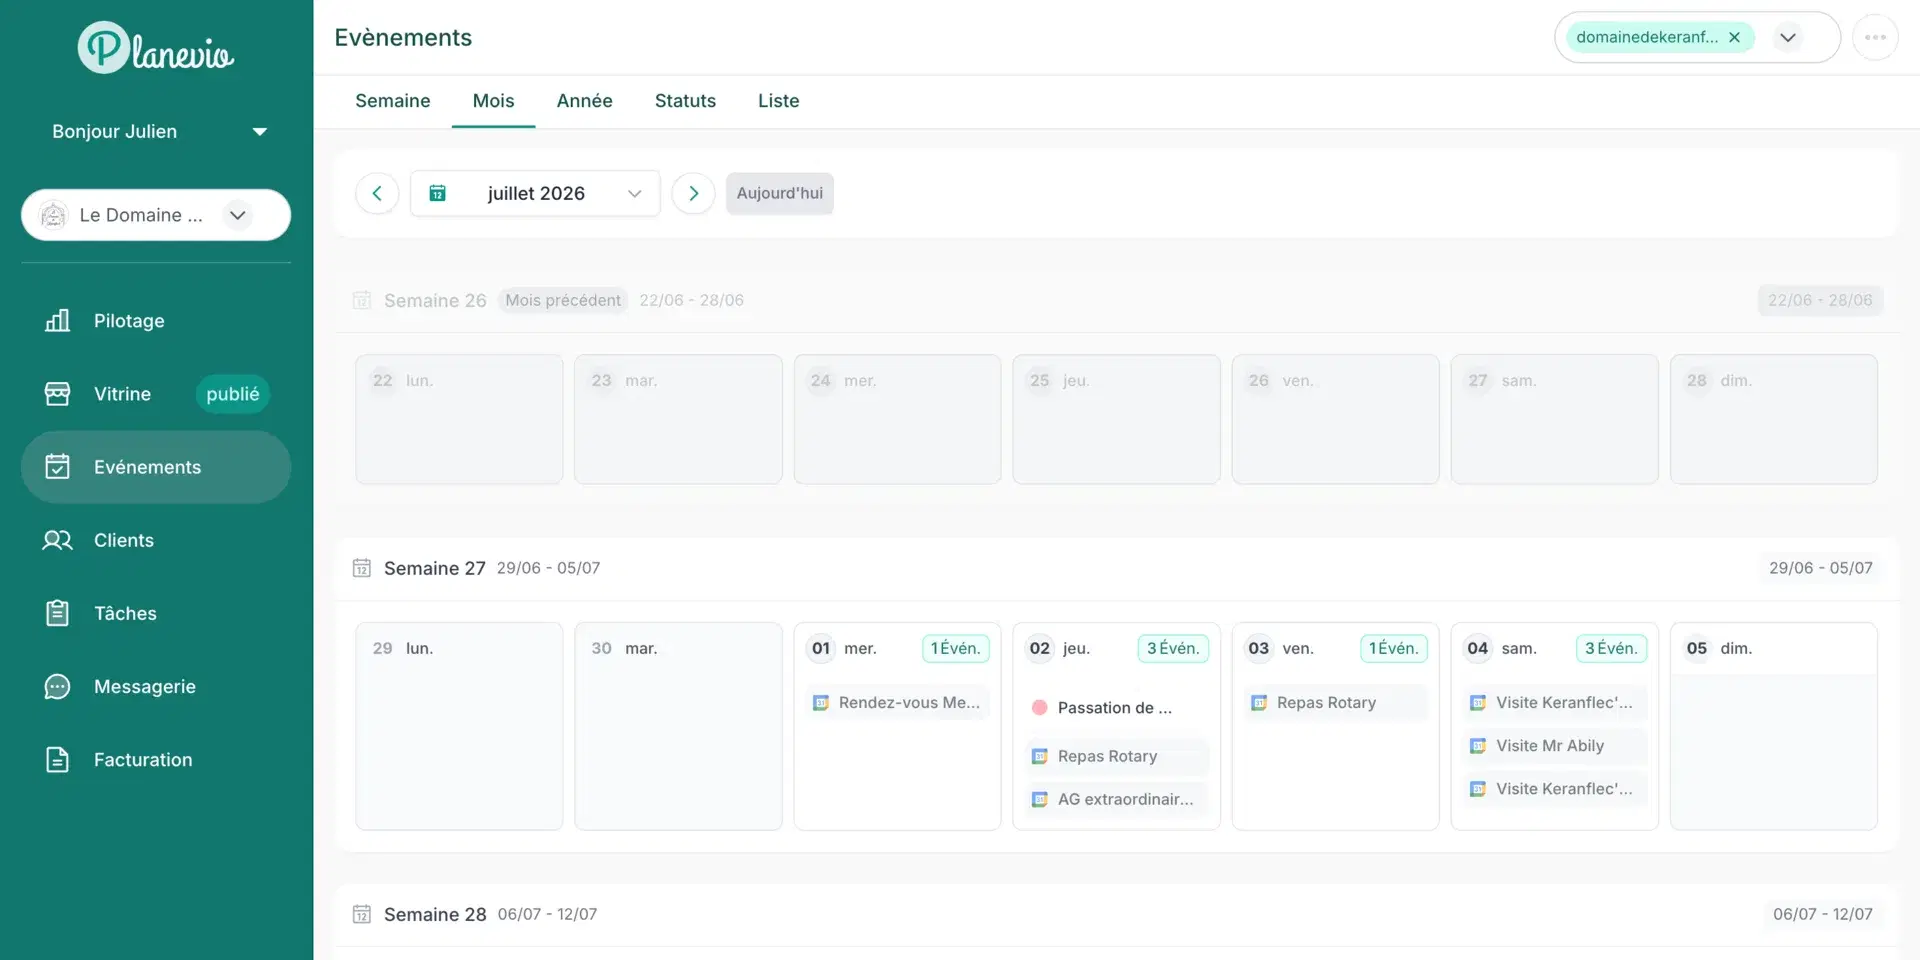Go to previous month arrow
Screen dimensions: 1920x960
coord(377,193)
